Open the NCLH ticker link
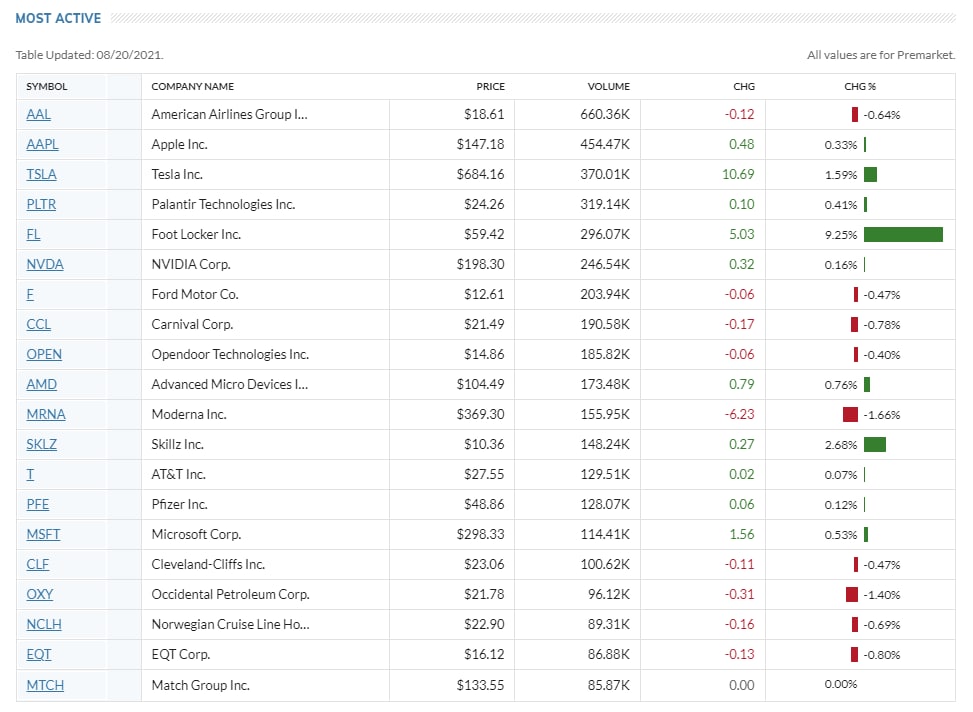The image size is (973, 712). [44, 624]
